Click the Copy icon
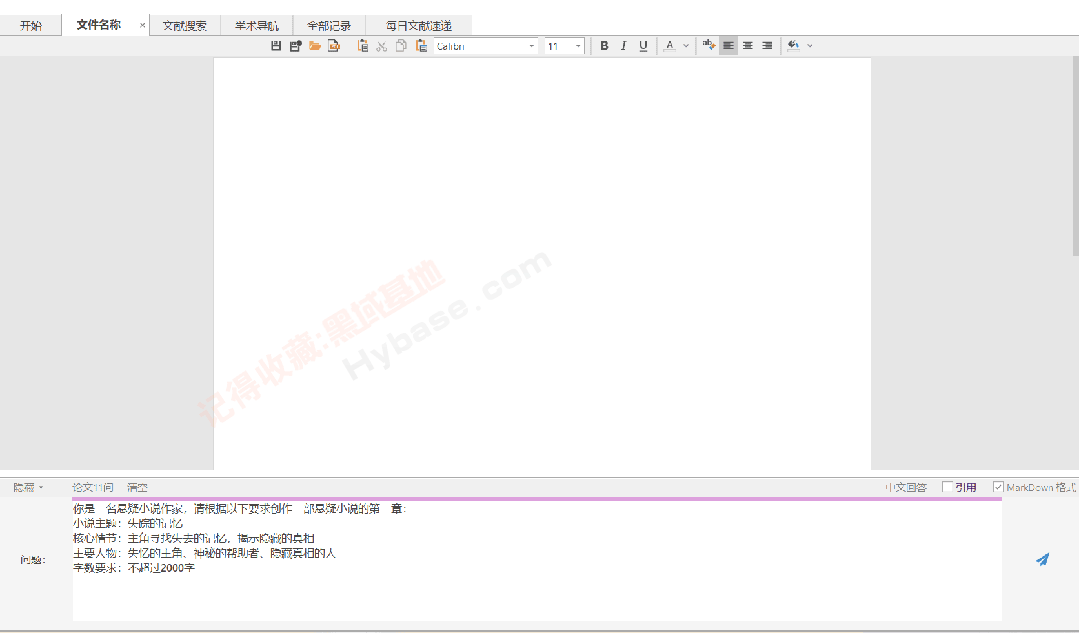Screen dimensions: 1079x633 pyautogui.click(x=400, y=45)
